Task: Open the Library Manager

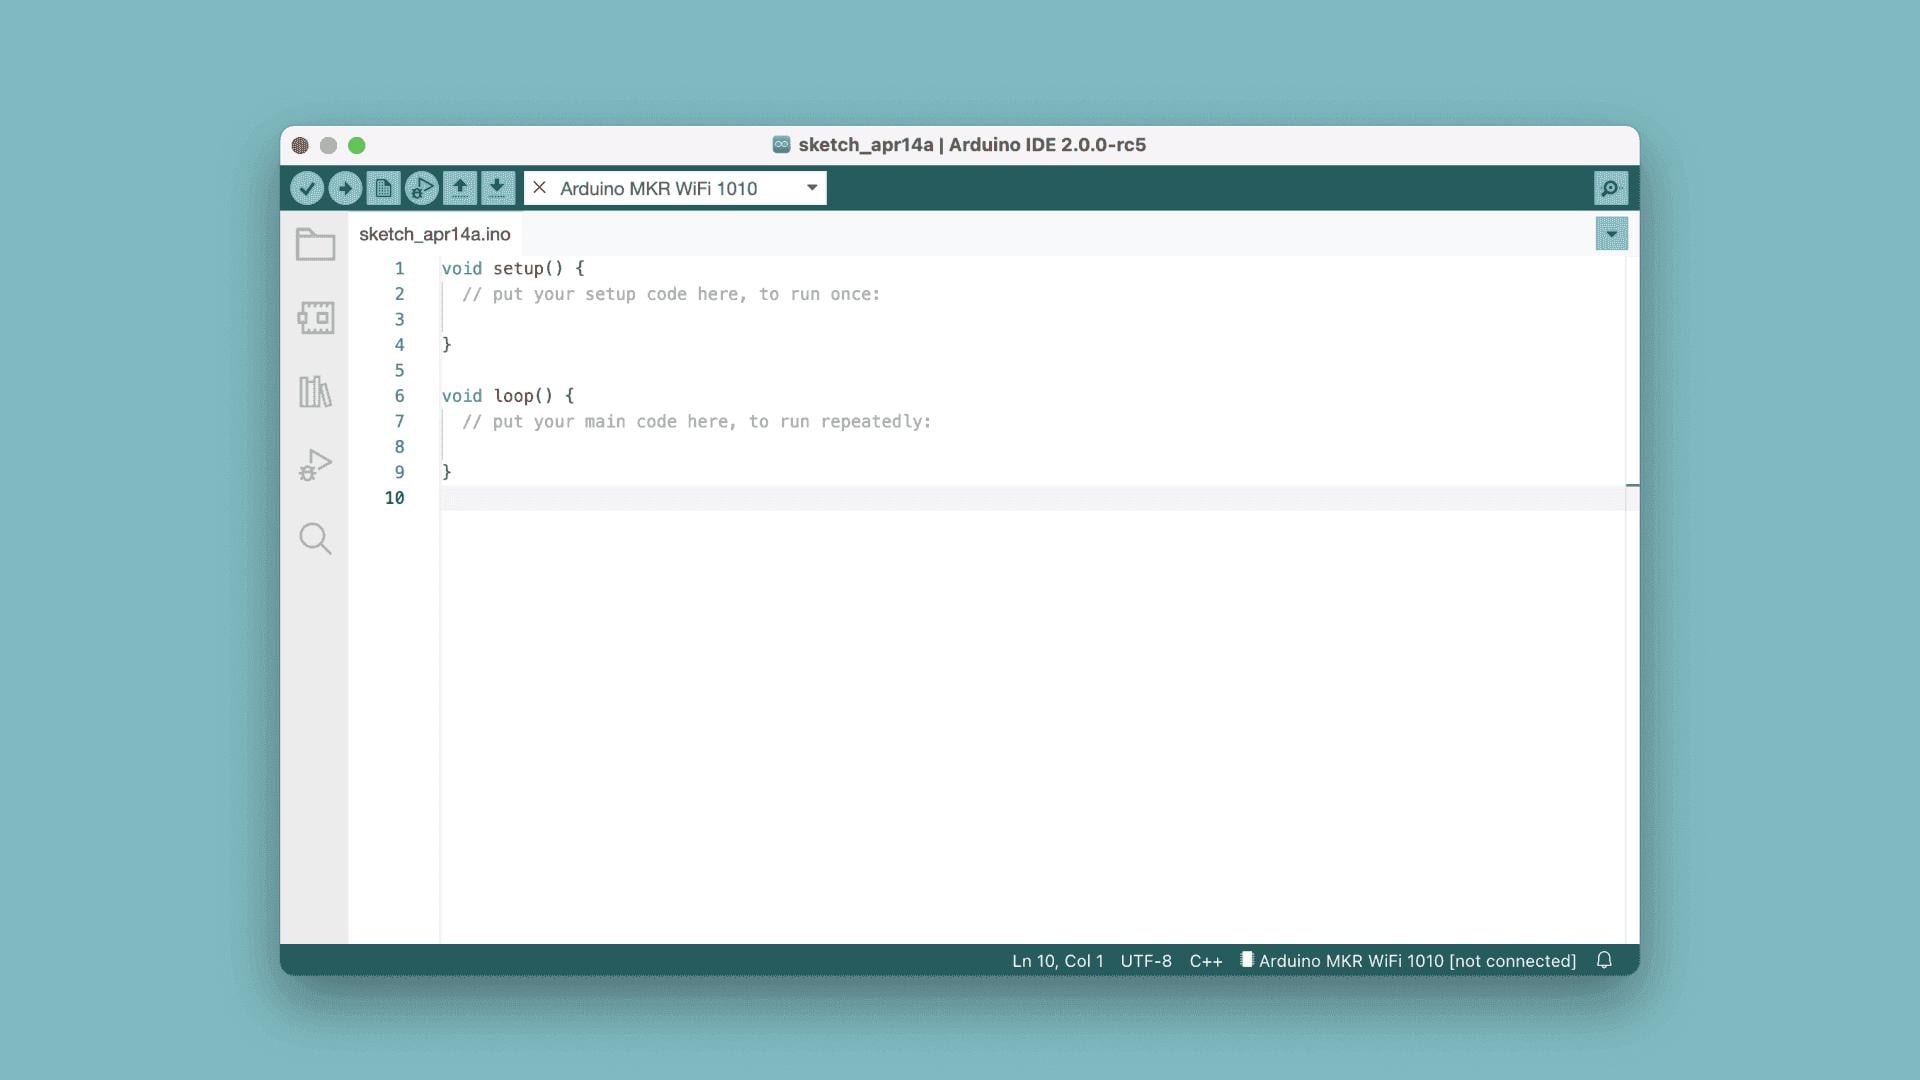Action: 316,391
